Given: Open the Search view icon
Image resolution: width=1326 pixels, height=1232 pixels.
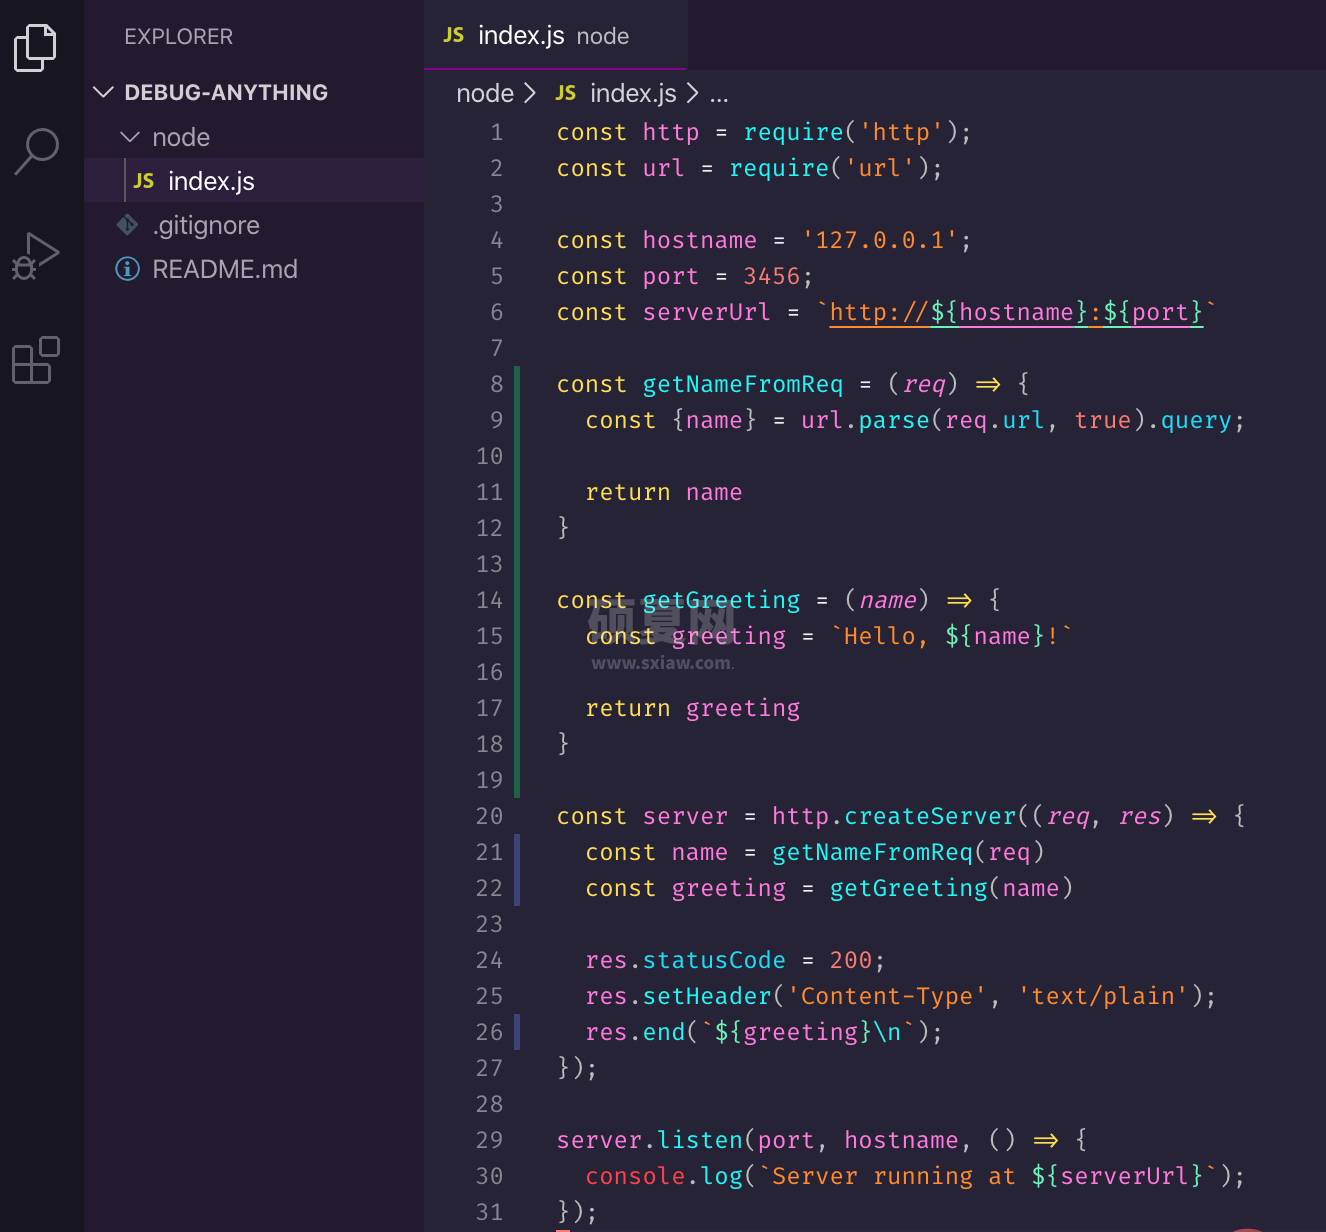Looking at the screenshot, I should coord(36,151).
